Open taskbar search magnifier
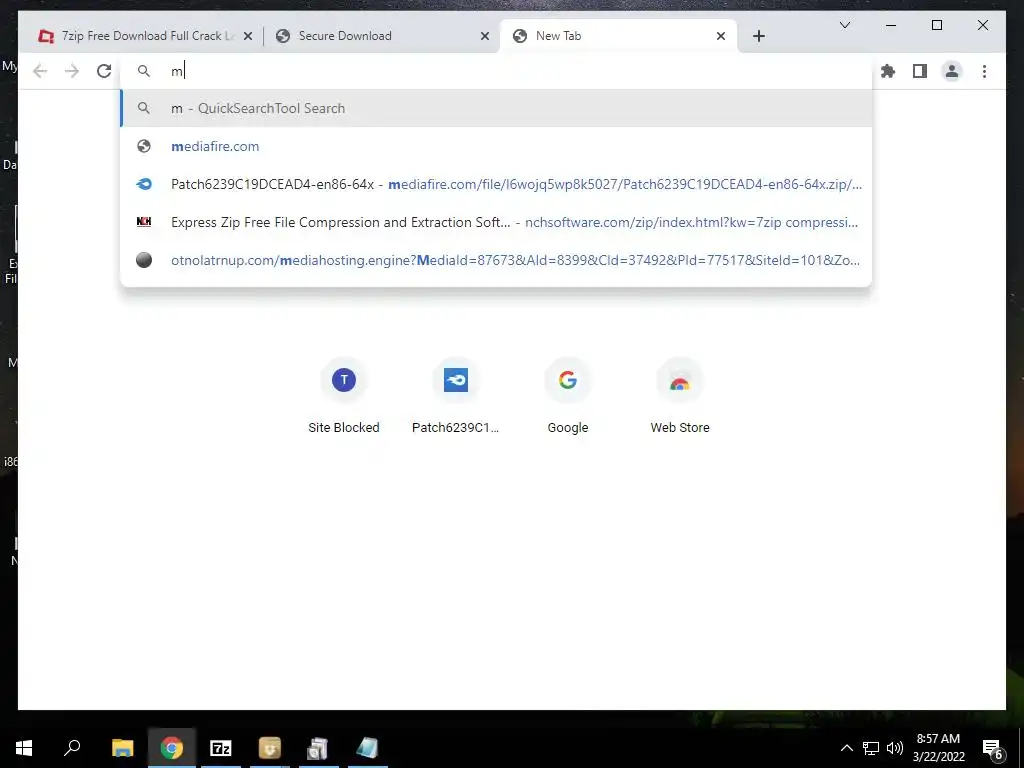The width and height of the screenshot is (1024, 768). click(72, 748)
